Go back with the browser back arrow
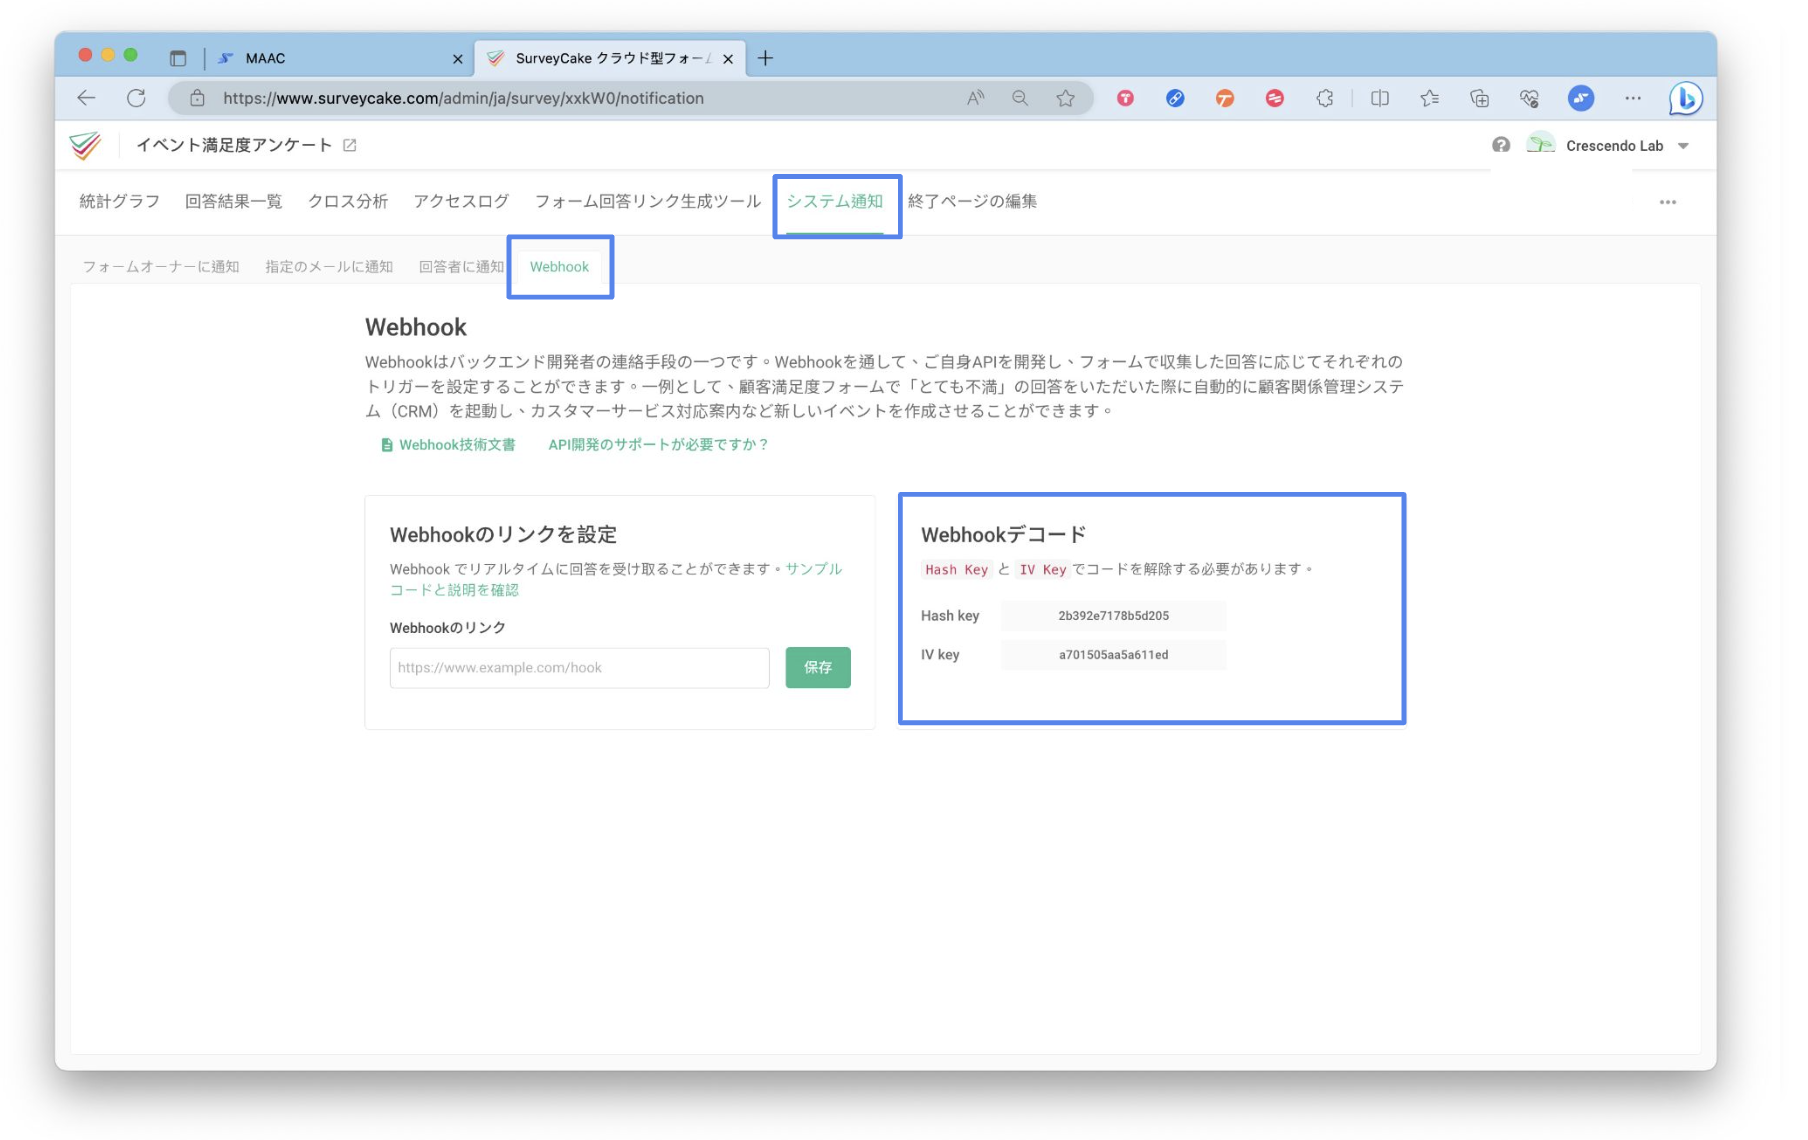This screenshot has height=1140, width=1808. pyautogui.click(x=86, y=98)
